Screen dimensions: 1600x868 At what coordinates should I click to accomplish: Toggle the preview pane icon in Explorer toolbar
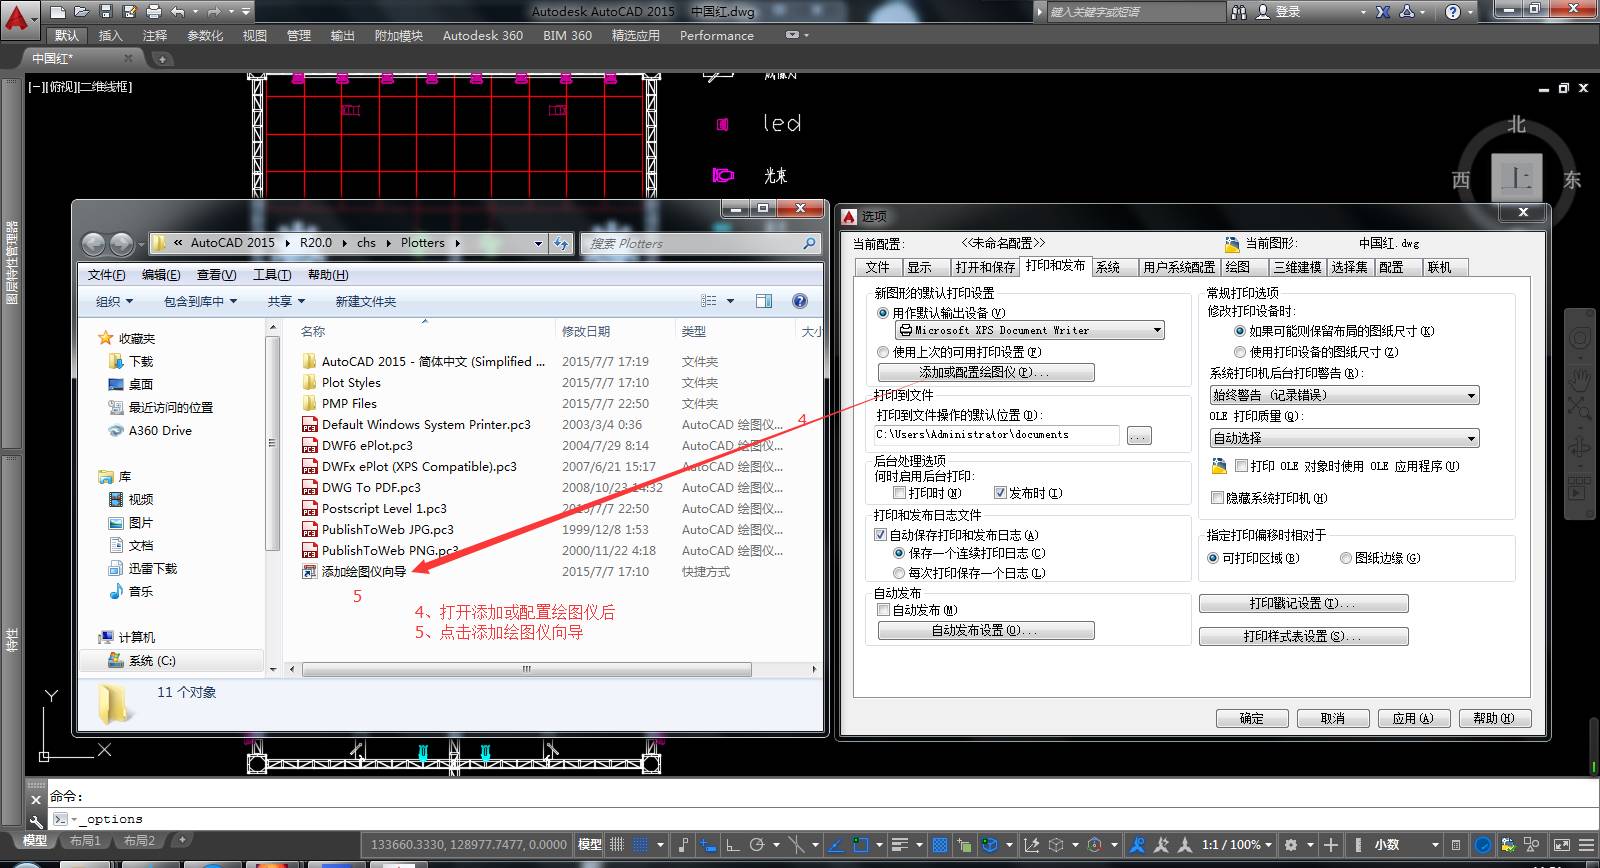pos(764,301)
